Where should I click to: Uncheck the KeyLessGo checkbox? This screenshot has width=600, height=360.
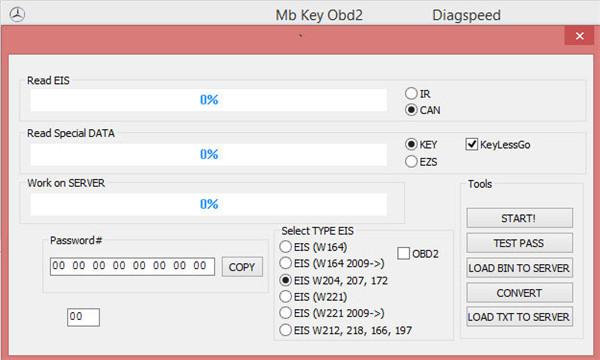472,144
